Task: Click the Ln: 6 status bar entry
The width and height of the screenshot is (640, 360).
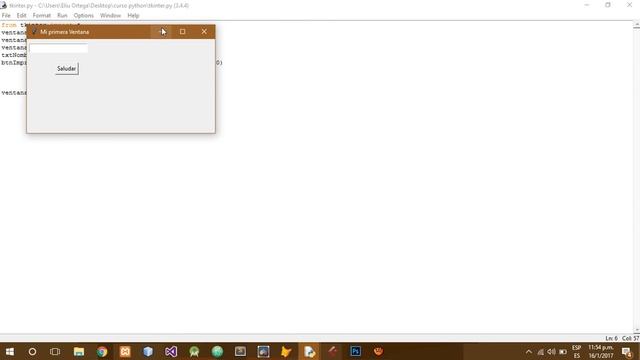Action: tap(611, 338)
